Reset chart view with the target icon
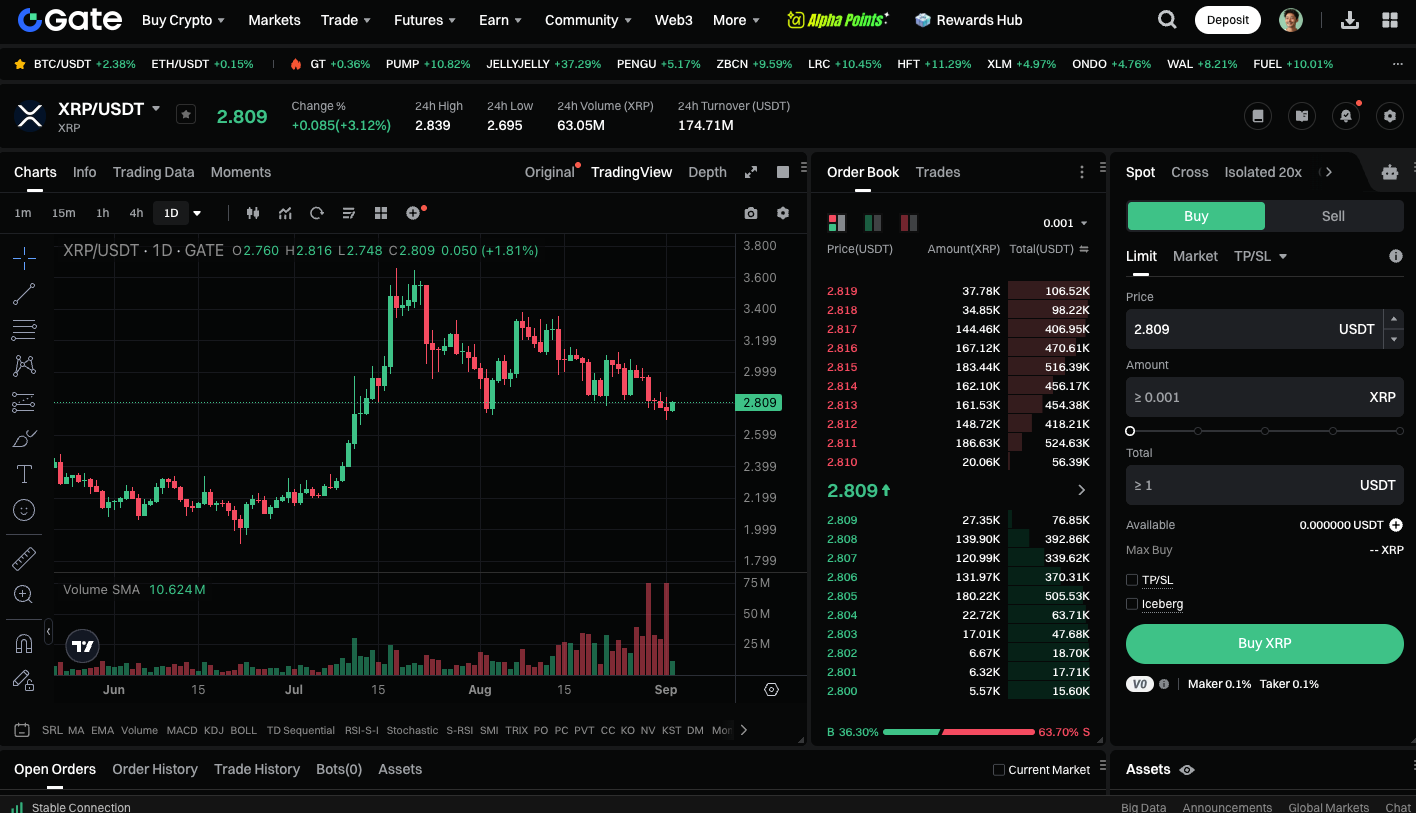The height and width of the screenshot is (813, 1416). pyautogui.click(x=771, y=690)
